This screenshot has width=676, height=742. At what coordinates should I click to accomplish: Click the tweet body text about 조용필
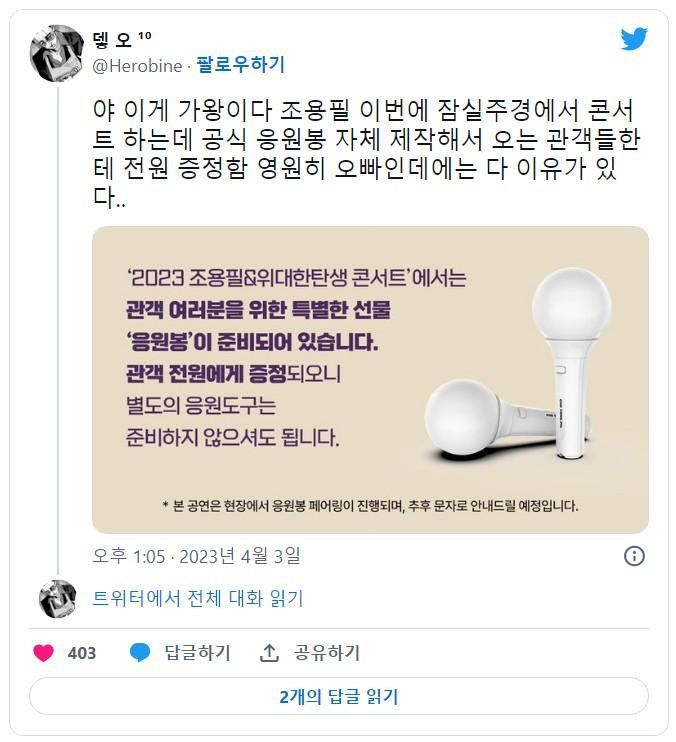tap(367, 153)
